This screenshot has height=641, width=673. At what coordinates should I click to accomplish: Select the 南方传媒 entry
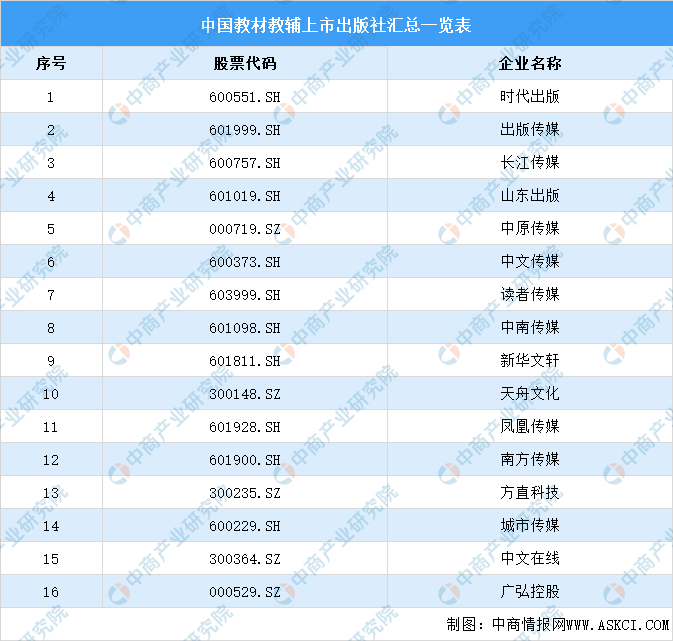pyautogui.click(x=529, y=460)
